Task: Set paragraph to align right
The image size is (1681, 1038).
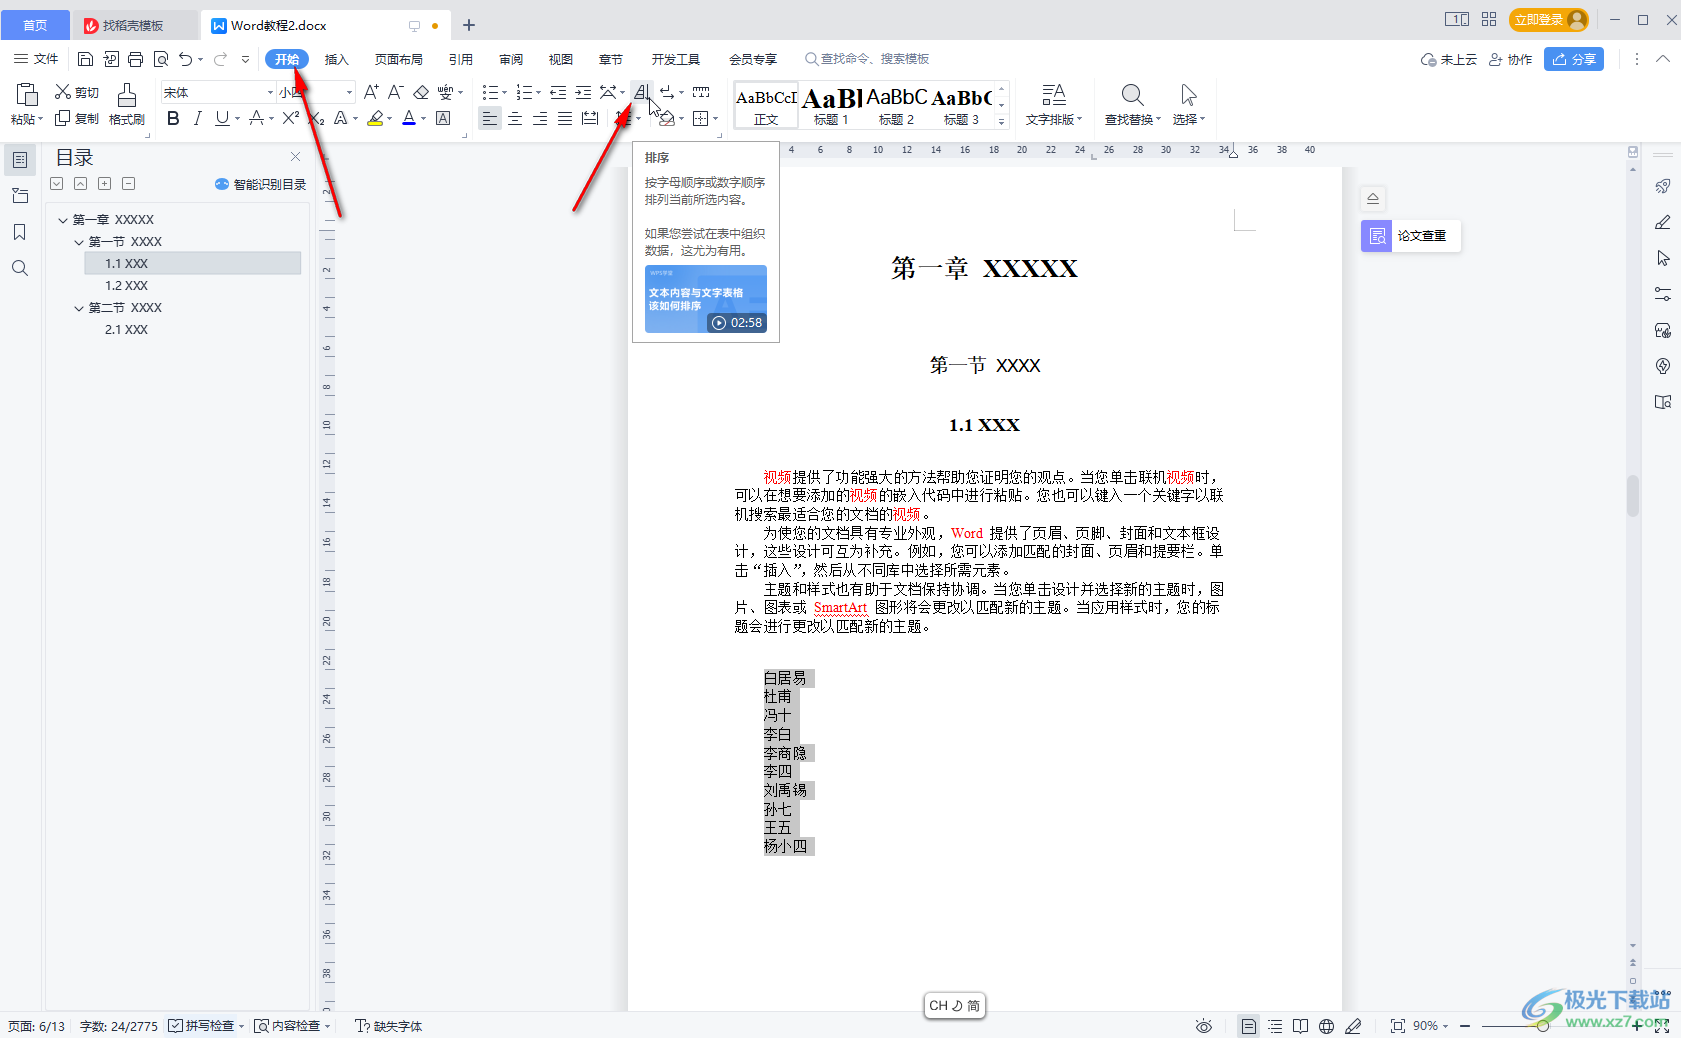Action: pos(540,118)
